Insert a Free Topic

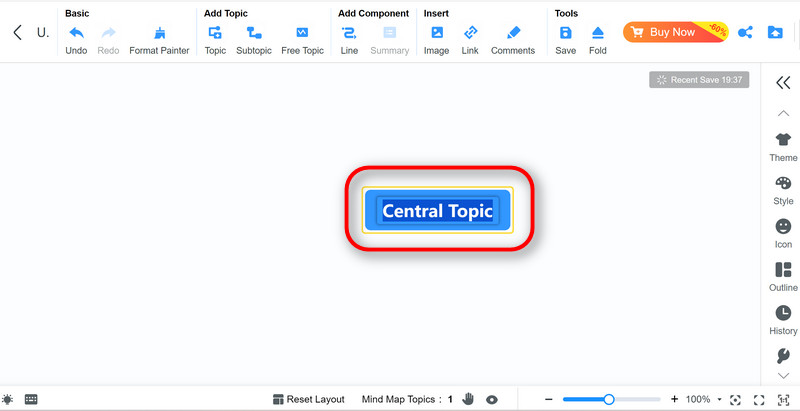tap(302, 33)
